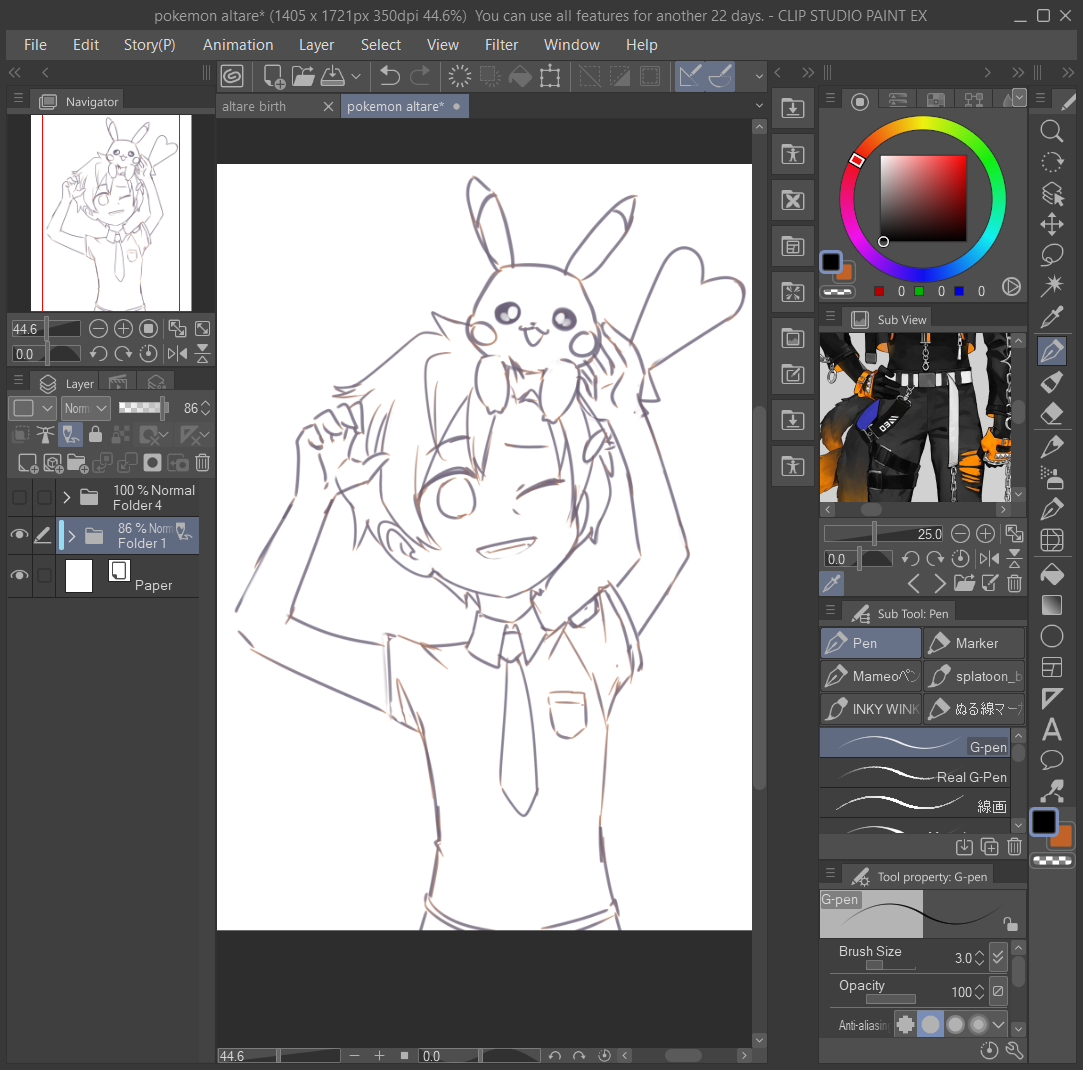
Task: Open layer color label dropdown
Action: [32, 408]
